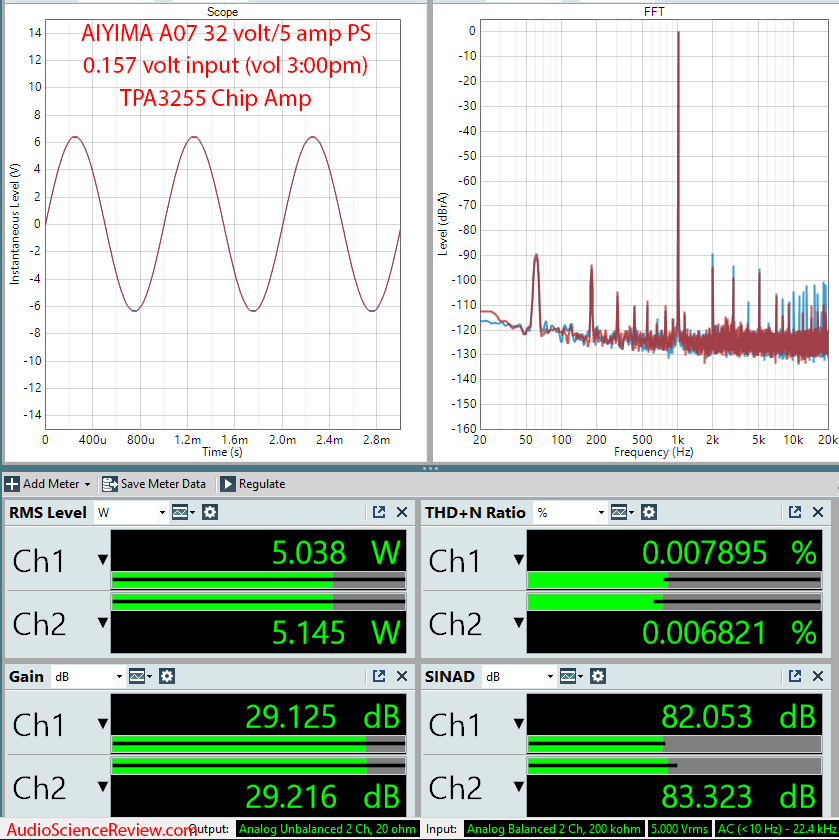The height and width of the screenshot is (840, 839).
Task: Open the SINAD unit dropdown showing dB
Action: tap(519, 677)
